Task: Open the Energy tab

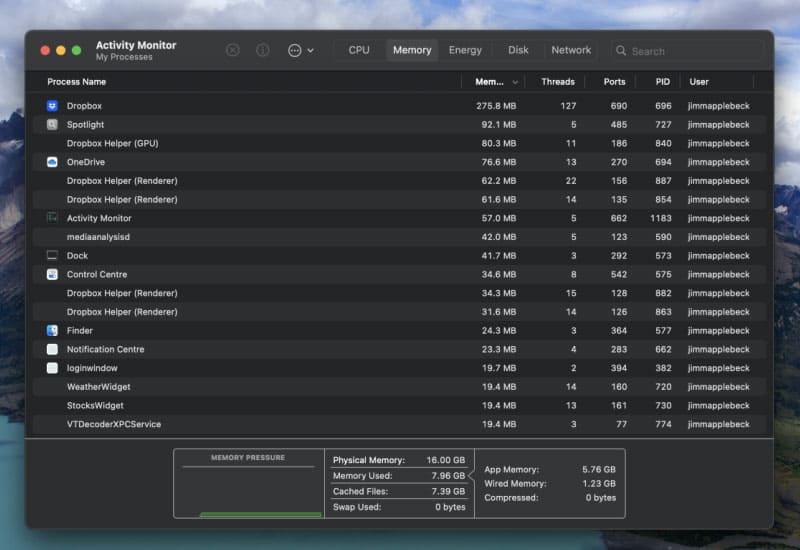Action: click(x=465, y=50)
